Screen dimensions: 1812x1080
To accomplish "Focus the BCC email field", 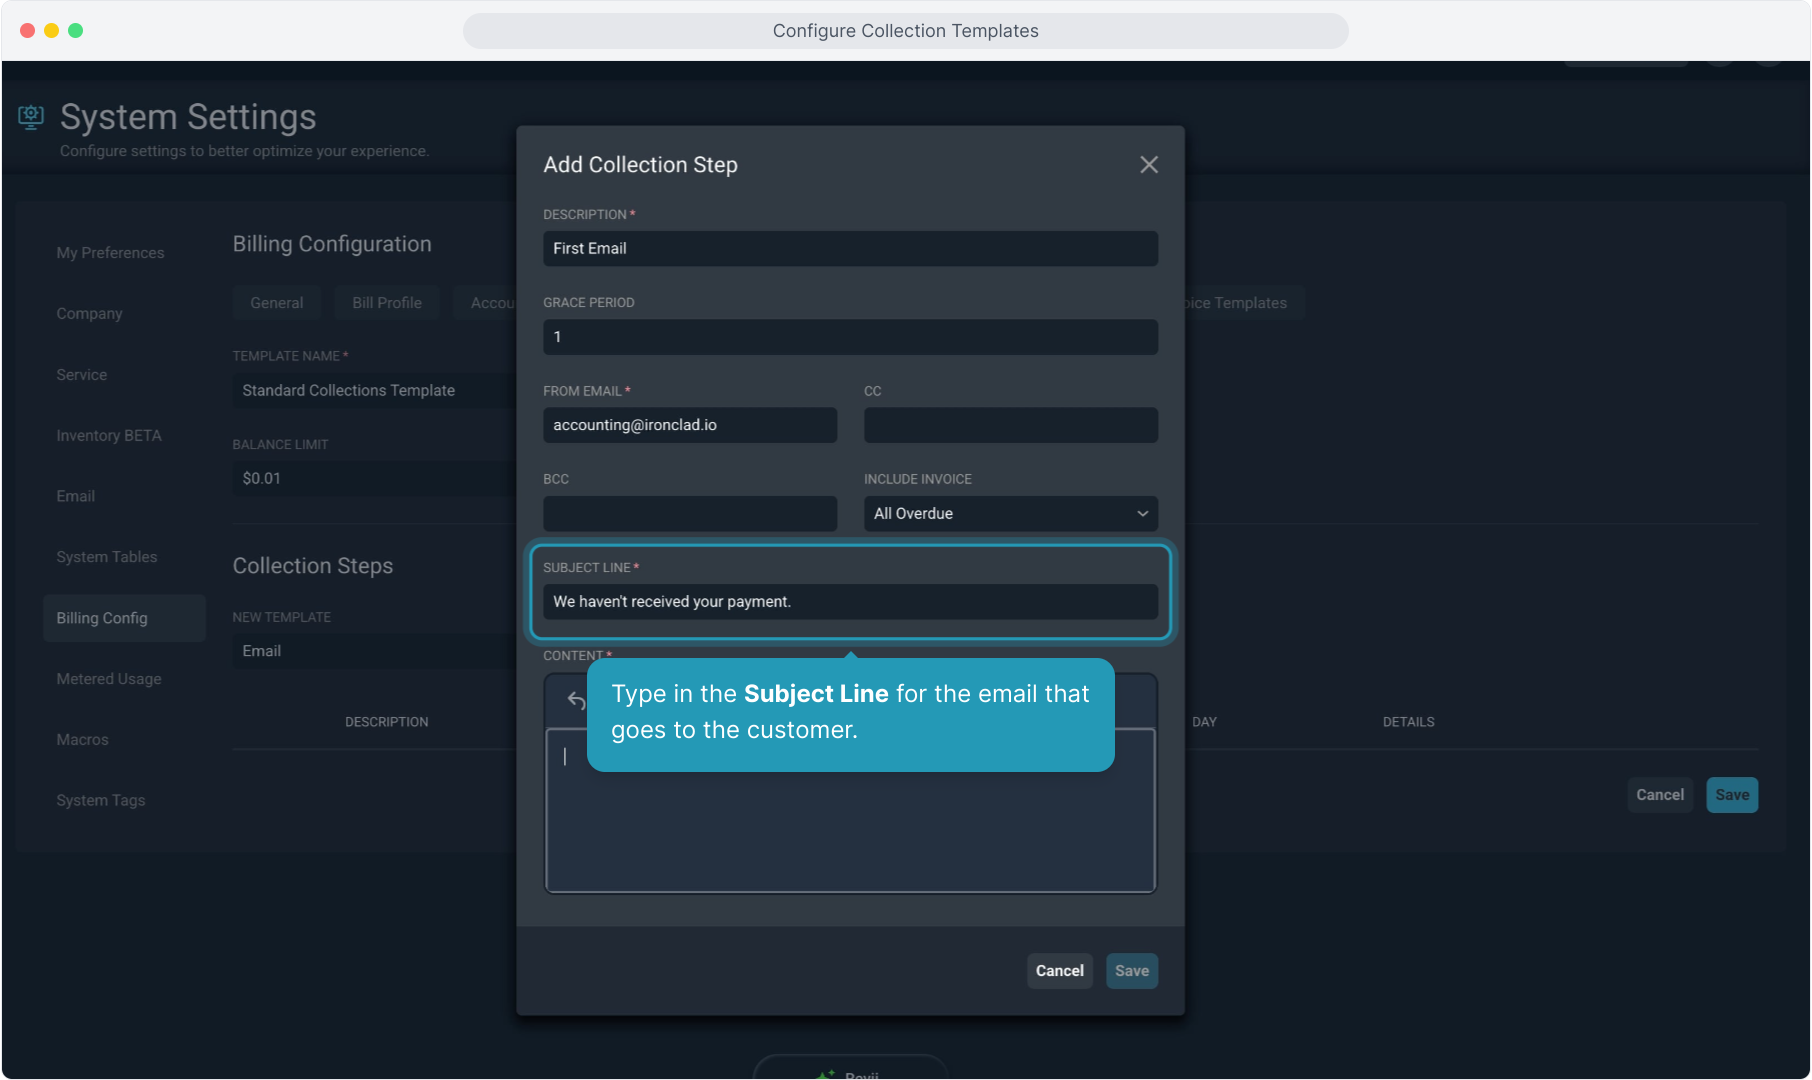I will tap(689, 514).
